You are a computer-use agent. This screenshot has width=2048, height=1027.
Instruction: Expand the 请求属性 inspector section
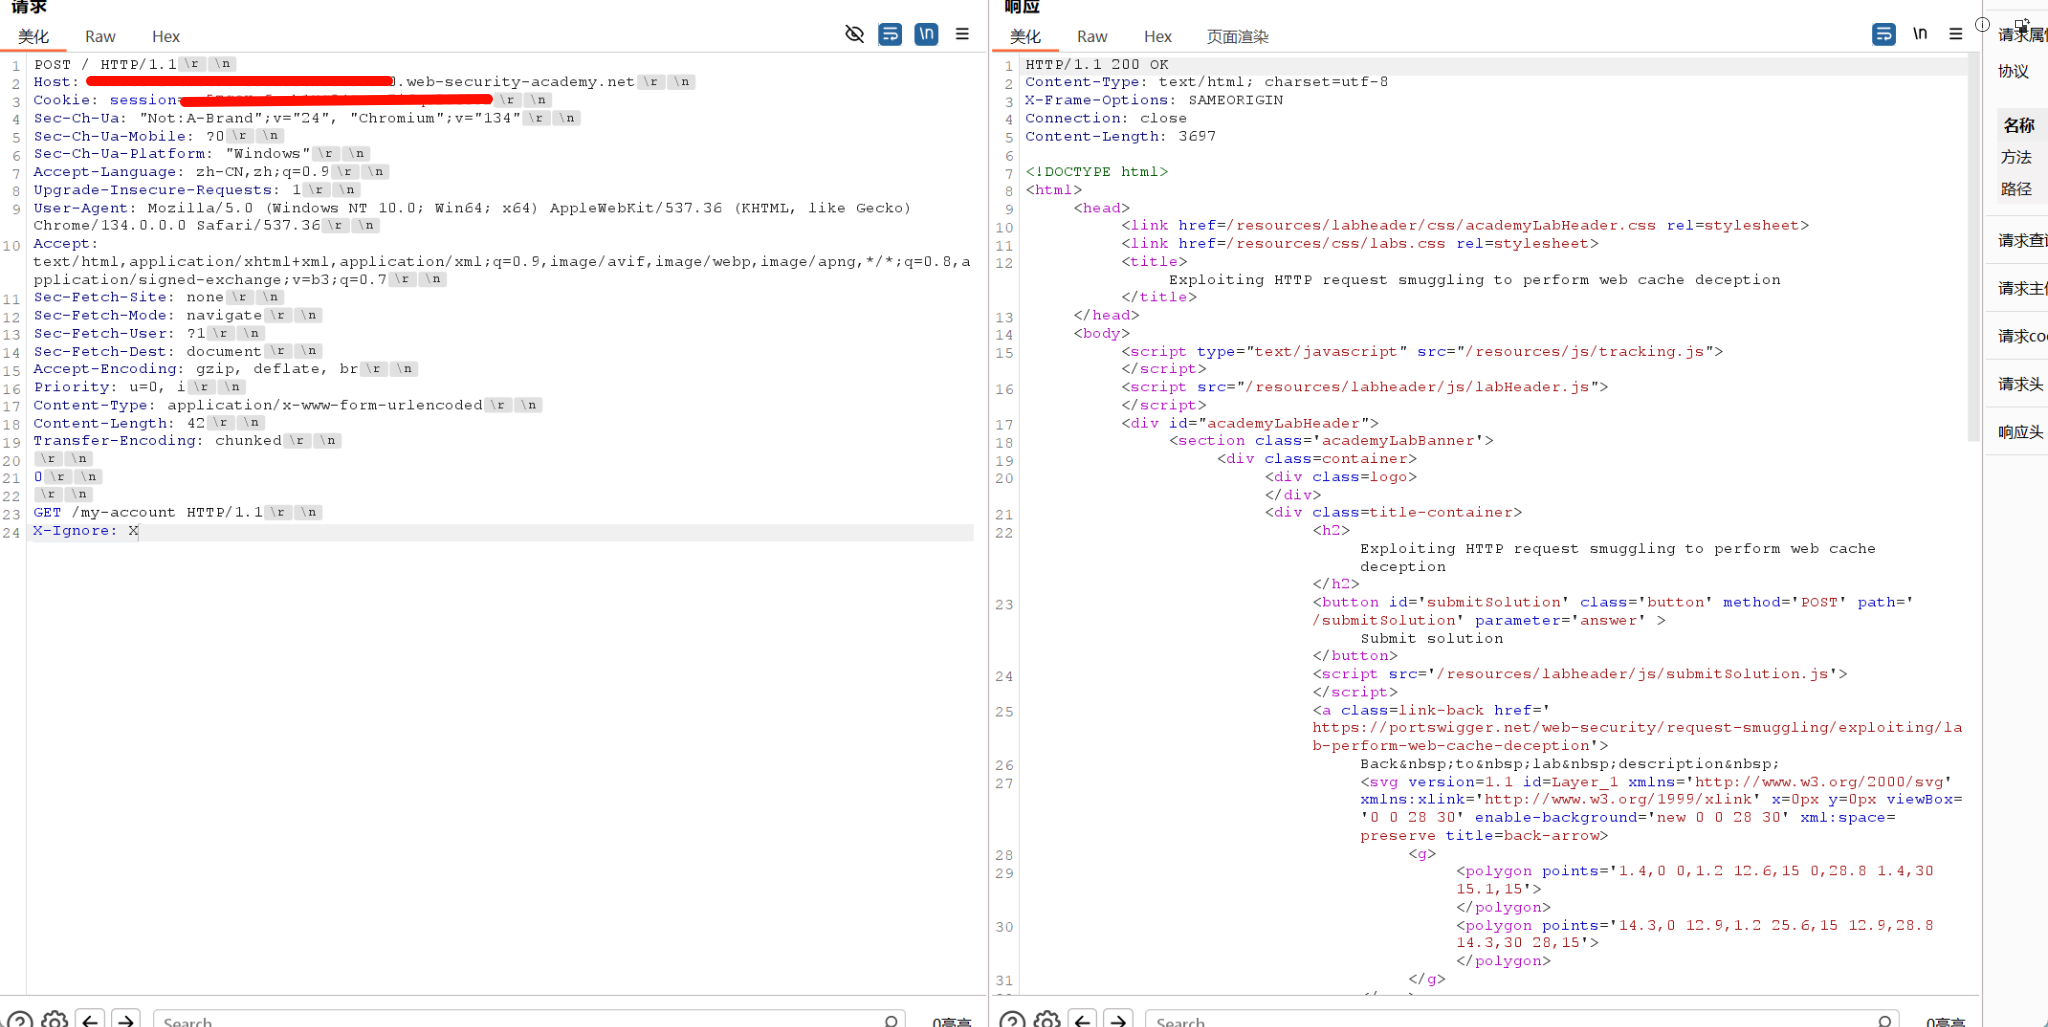tap(2022, 35)
